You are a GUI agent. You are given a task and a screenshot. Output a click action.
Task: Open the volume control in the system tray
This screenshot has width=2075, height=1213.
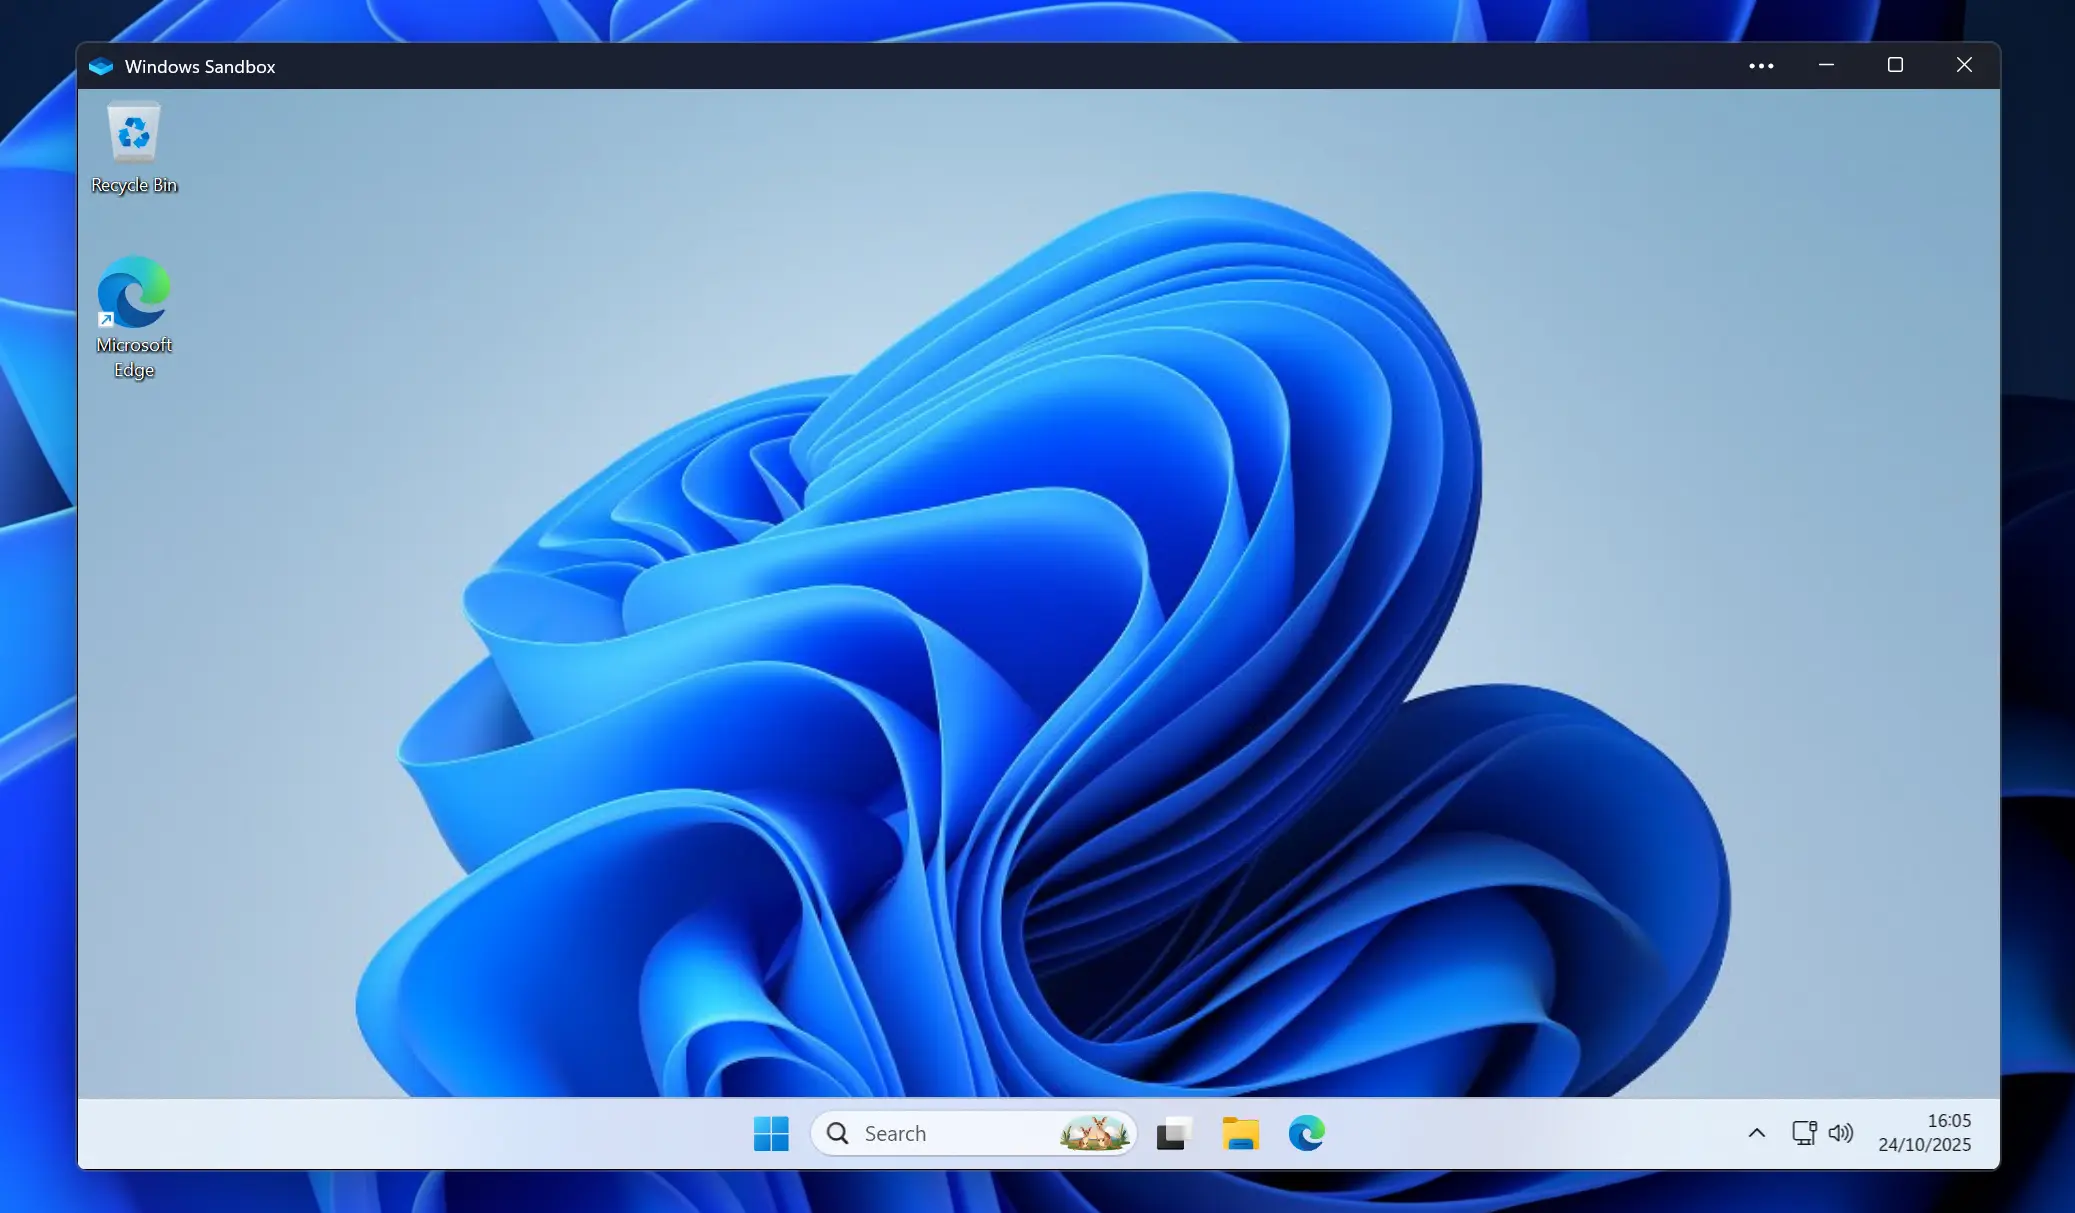tap(1841, 1133)
